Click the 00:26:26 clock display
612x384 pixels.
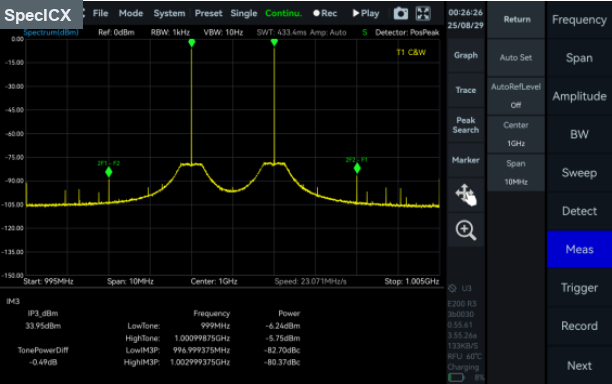point(465,12)
